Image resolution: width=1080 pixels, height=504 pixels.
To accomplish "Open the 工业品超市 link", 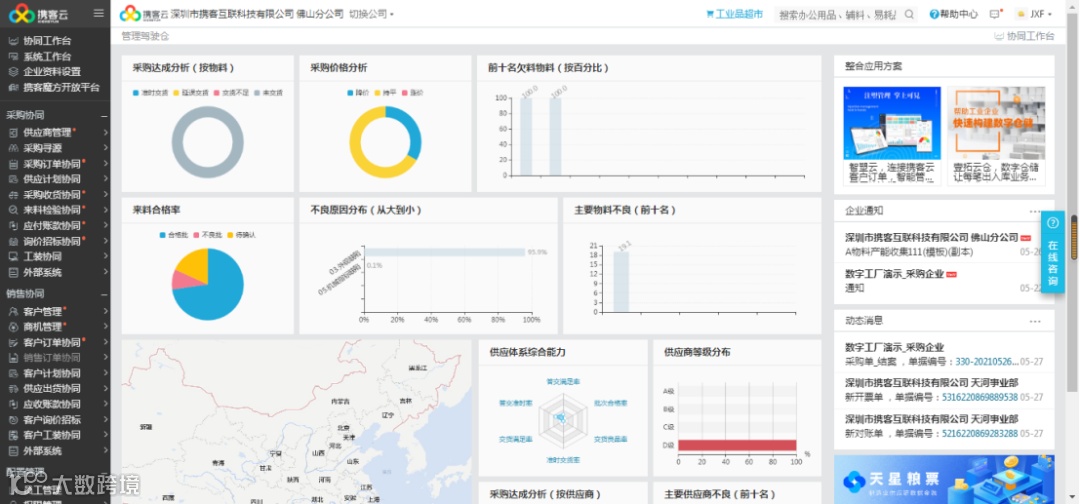I will (x=734, y=14).
